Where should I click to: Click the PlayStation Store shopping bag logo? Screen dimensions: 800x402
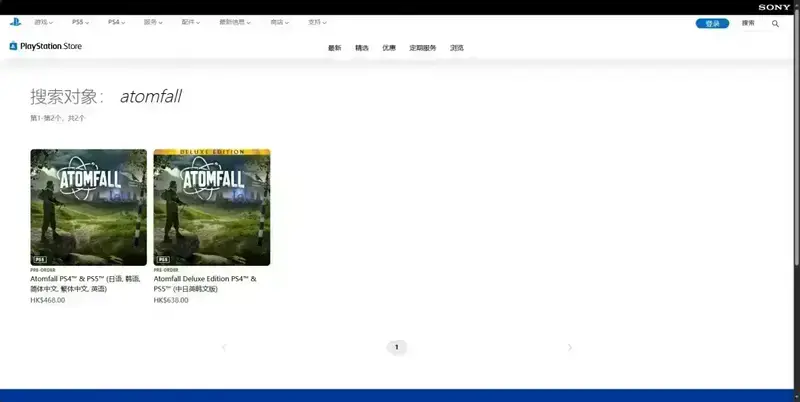tap(13, 46)
